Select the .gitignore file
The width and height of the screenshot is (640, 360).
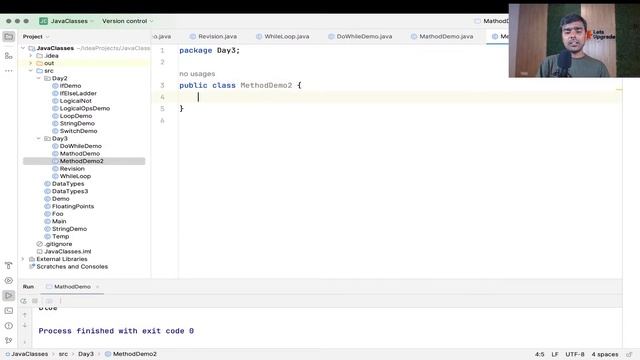(x=58, y=244)
